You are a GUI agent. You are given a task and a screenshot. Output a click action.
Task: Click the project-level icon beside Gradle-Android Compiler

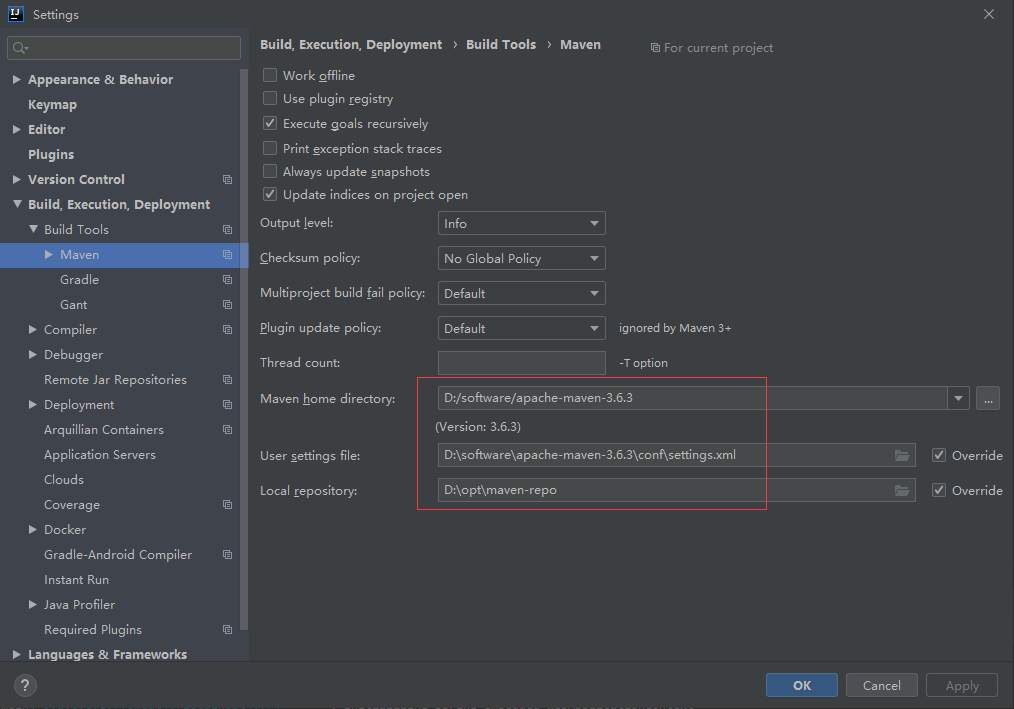(x=228, y=554)
